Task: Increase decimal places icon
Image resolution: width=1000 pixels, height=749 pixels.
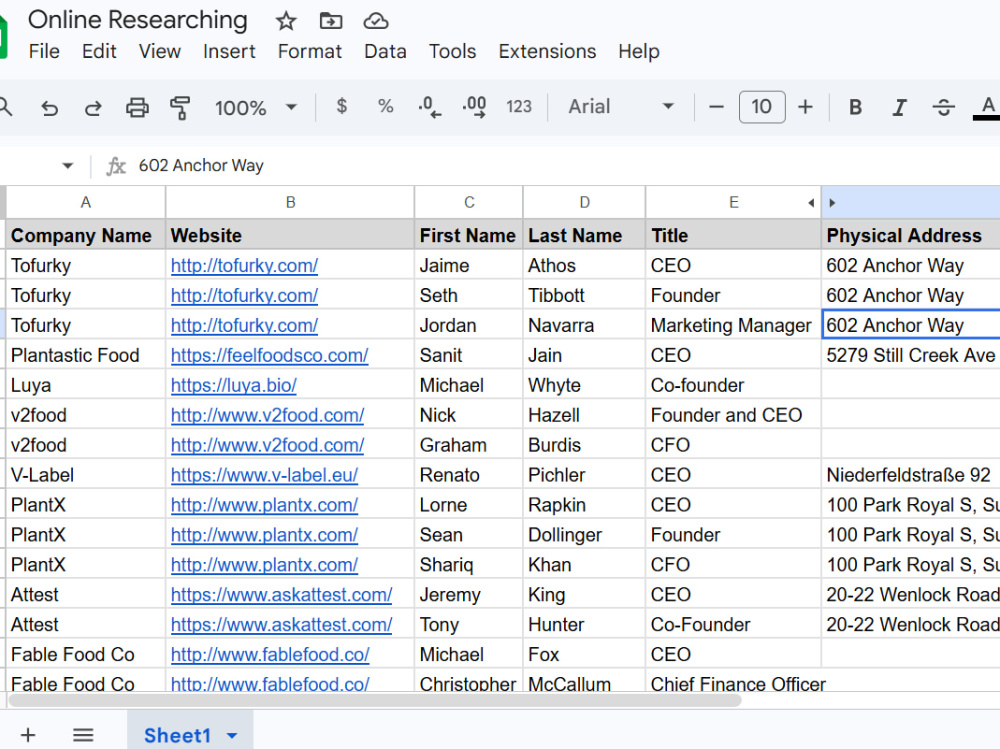Action: point(474,107)
